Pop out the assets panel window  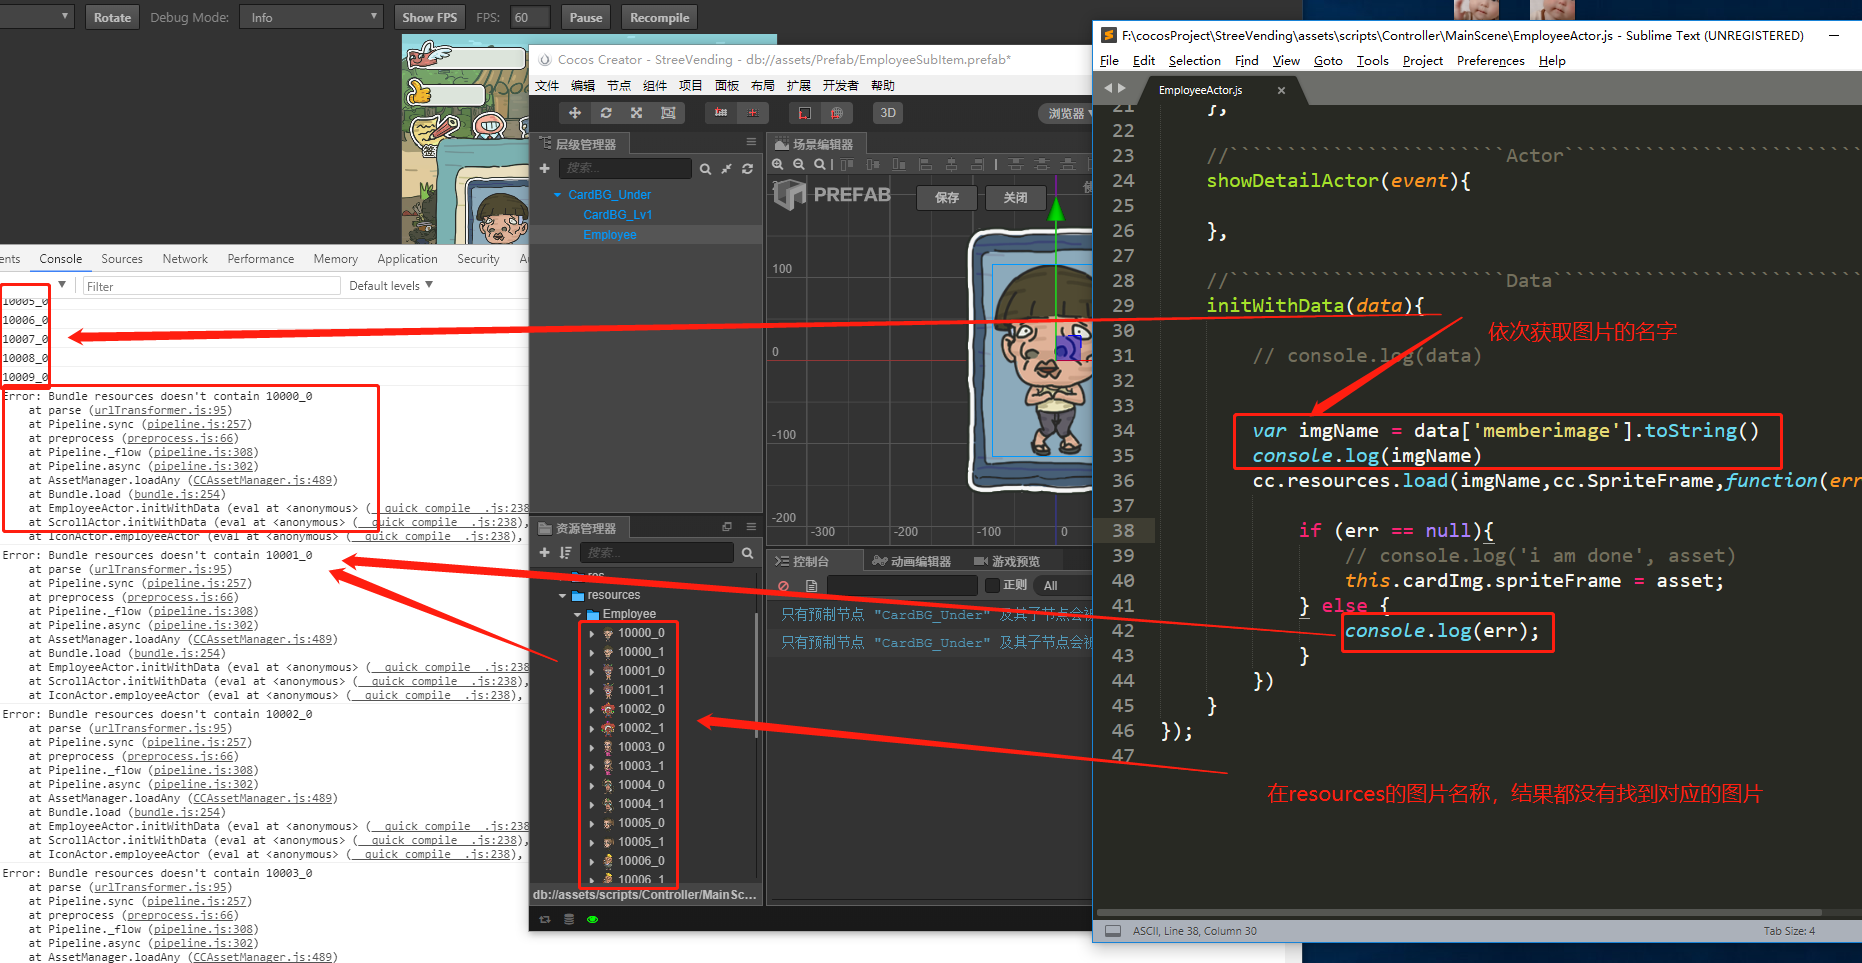[x=727, y=527]
